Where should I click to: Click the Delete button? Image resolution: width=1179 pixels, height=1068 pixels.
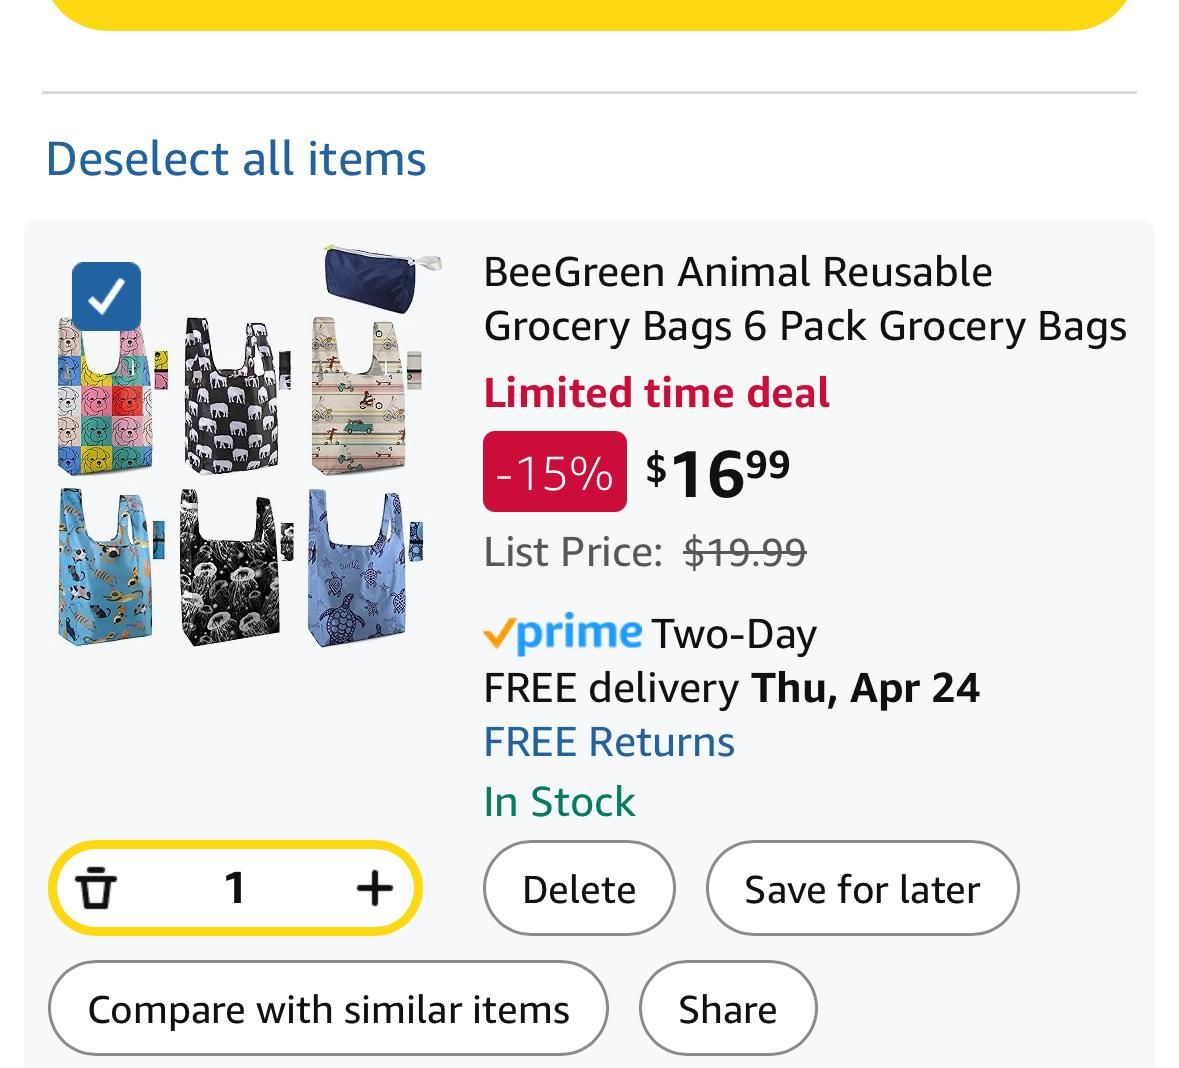(579, 888)
